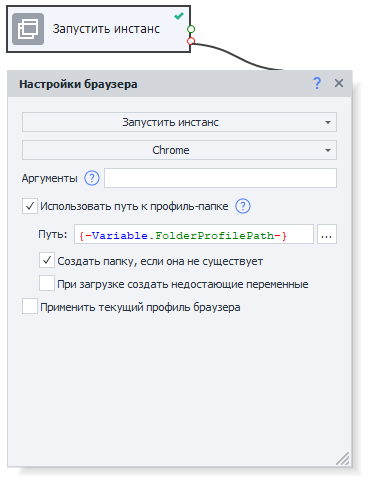Close the Настройки браузера panel

pos(339,83)
